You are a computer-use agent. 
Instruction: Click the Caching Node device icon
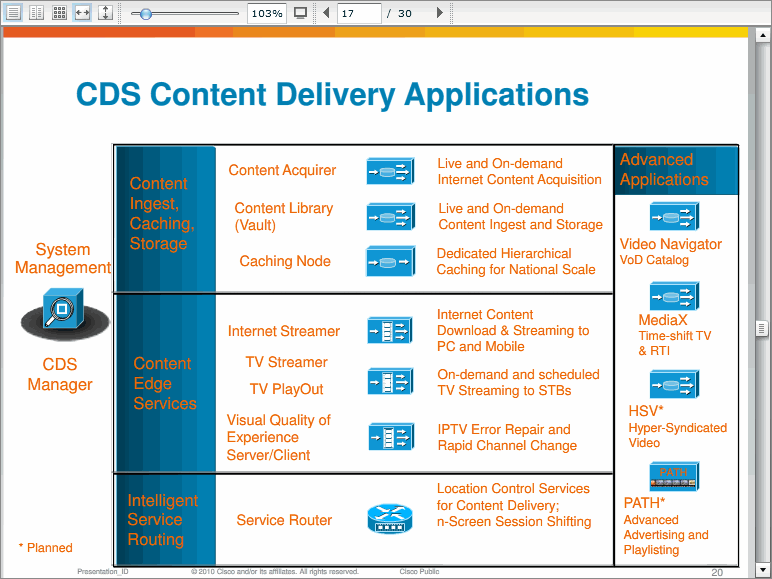coord(391,261)
